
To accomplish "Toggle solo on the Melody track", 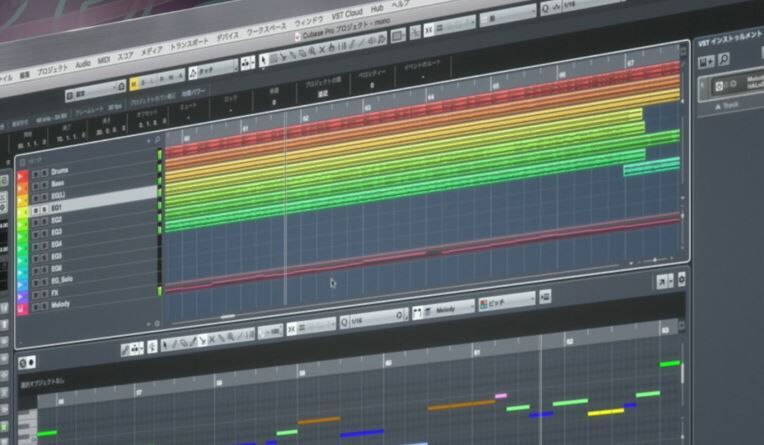I will coord(44,306).
